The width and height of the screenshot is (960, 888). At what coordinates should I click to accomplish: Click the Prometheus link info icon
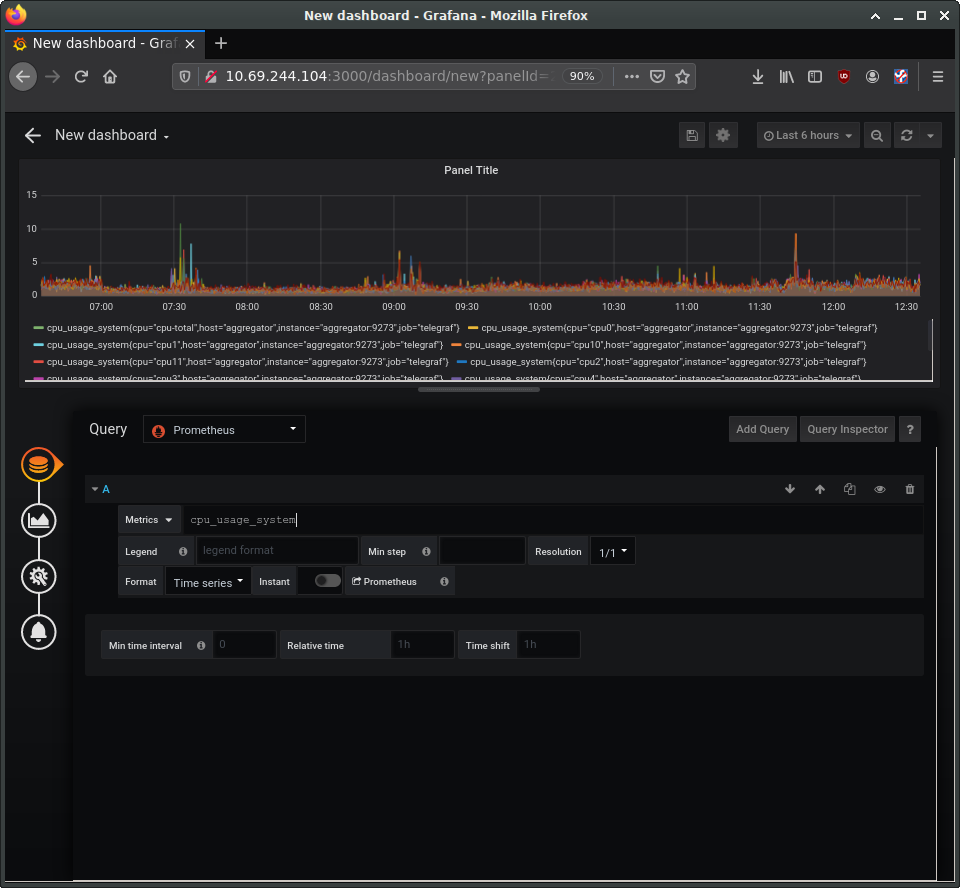444,582
